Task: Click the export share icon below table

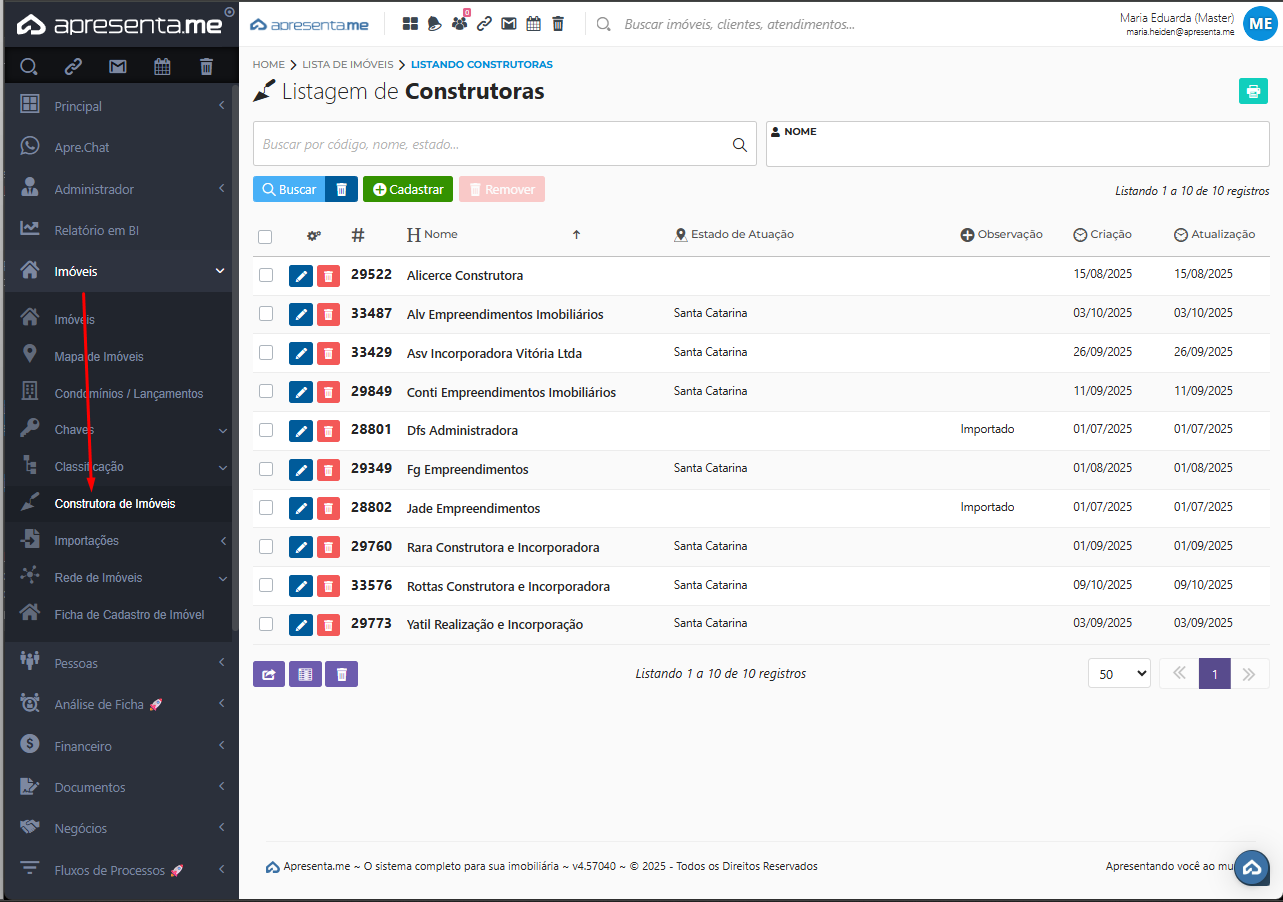Action: click(269, 674)
